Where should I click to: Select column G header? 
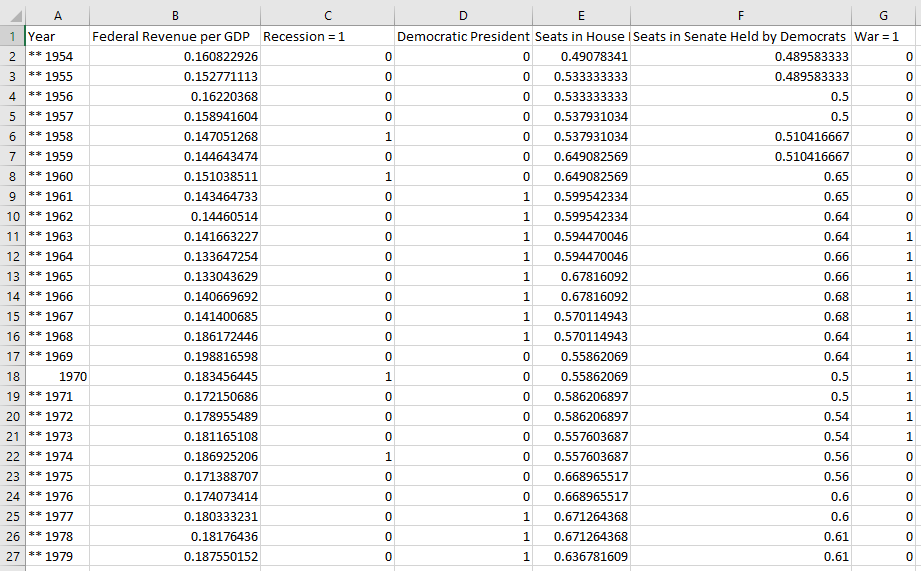click(x=883, y=16)
